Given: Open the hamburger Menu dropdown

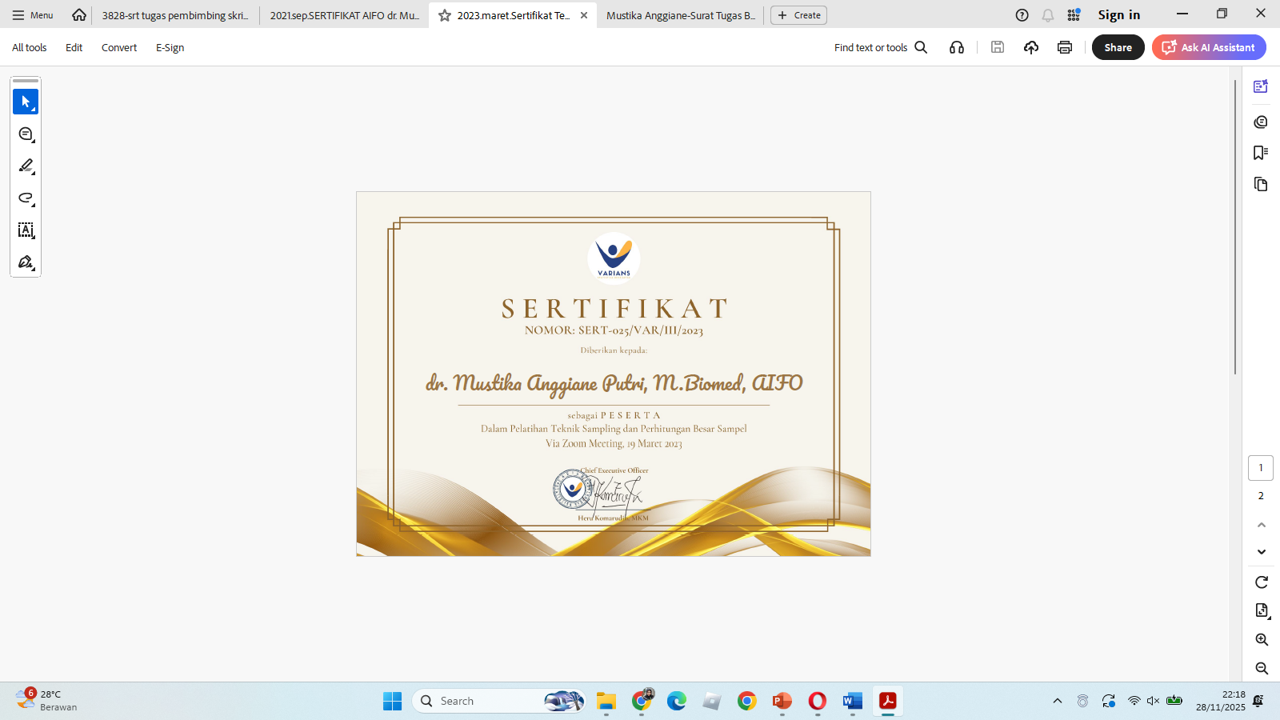Looking at the screenshot, I should tap(32, 15).
